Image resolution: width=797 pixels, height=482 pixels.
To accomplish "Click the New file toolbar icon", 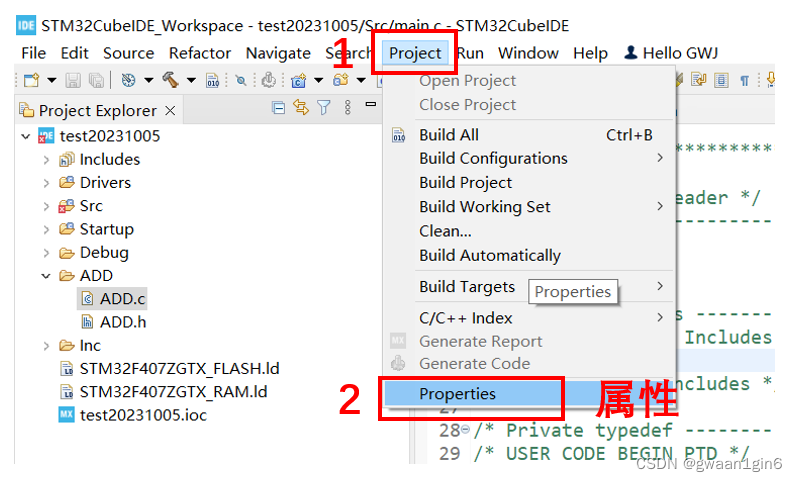I will click(x=32, y=80).
